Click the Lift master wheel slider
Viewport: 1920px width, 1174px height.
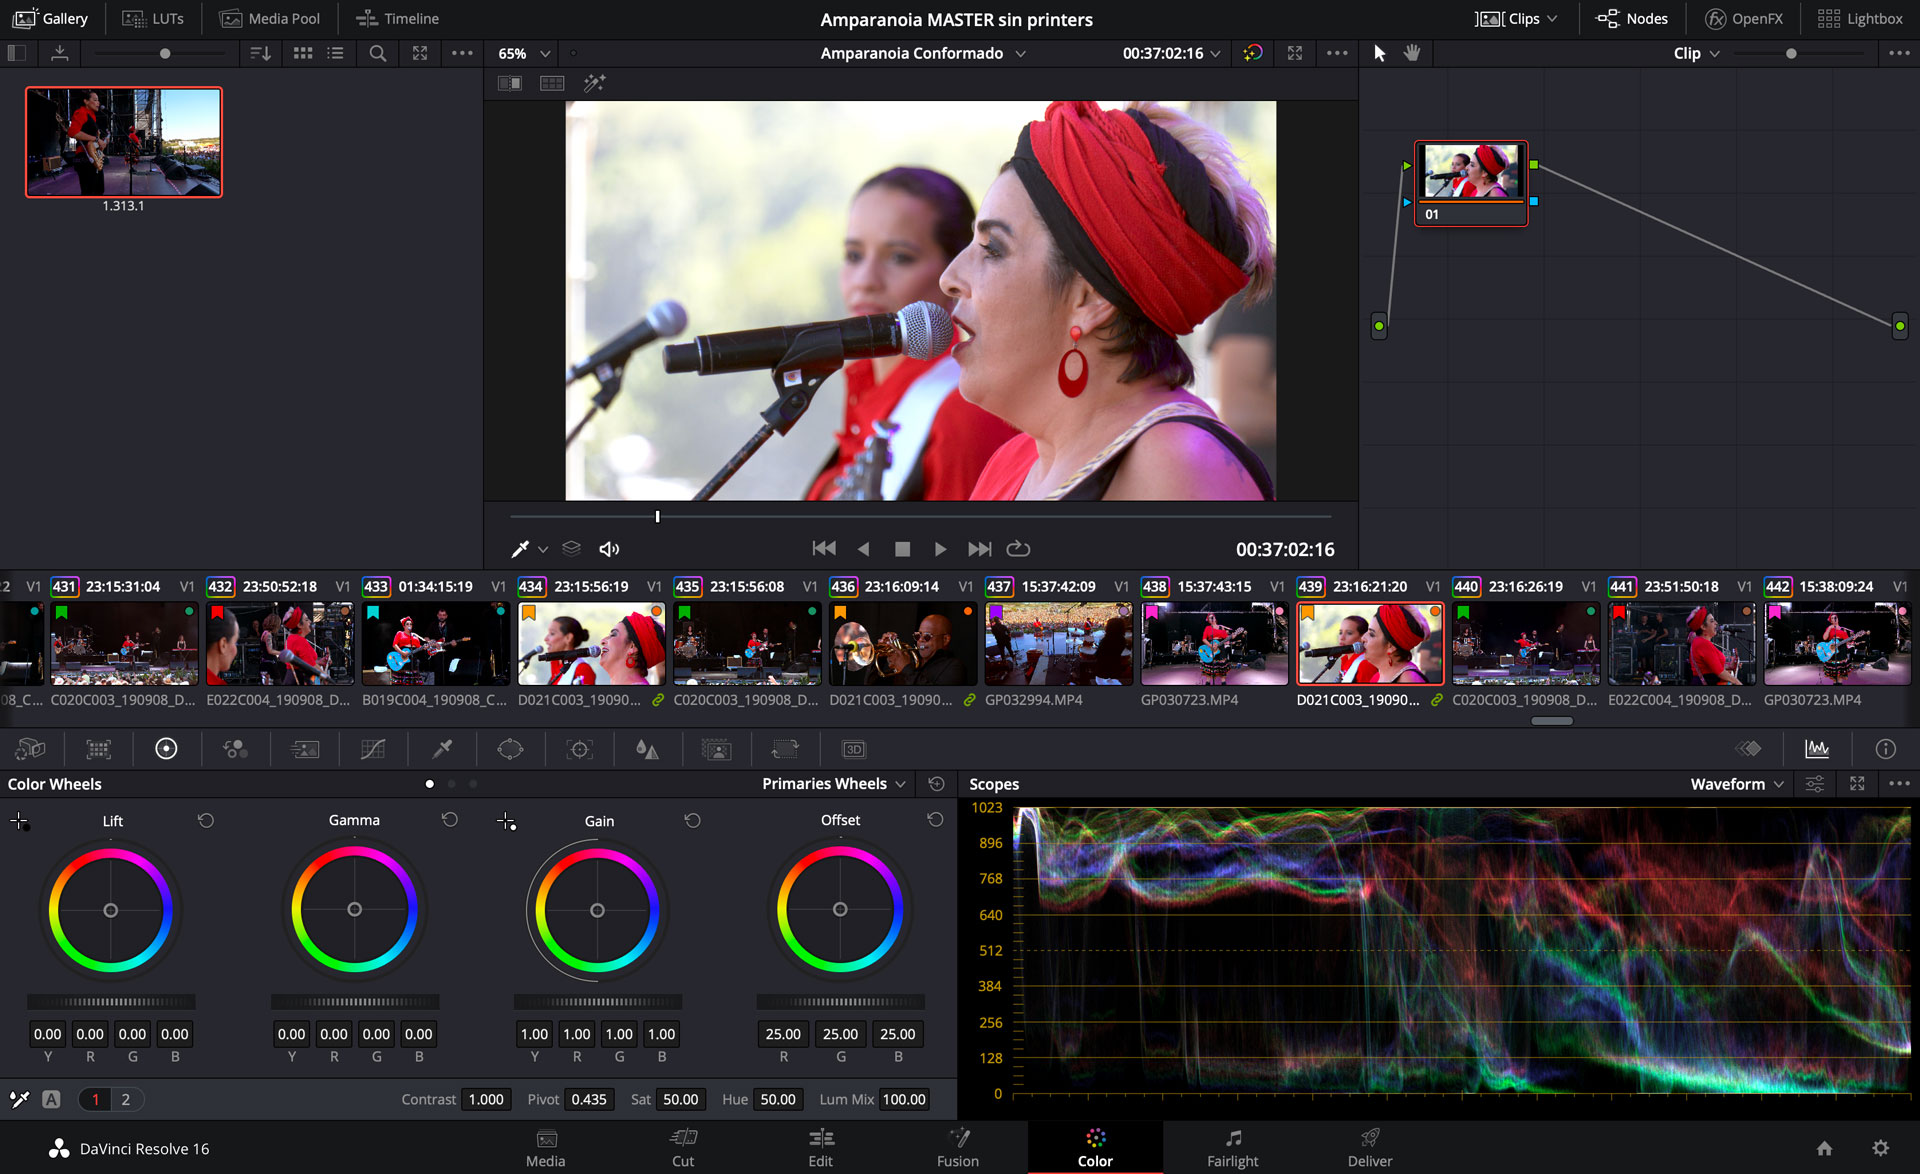pos(111,1001)
